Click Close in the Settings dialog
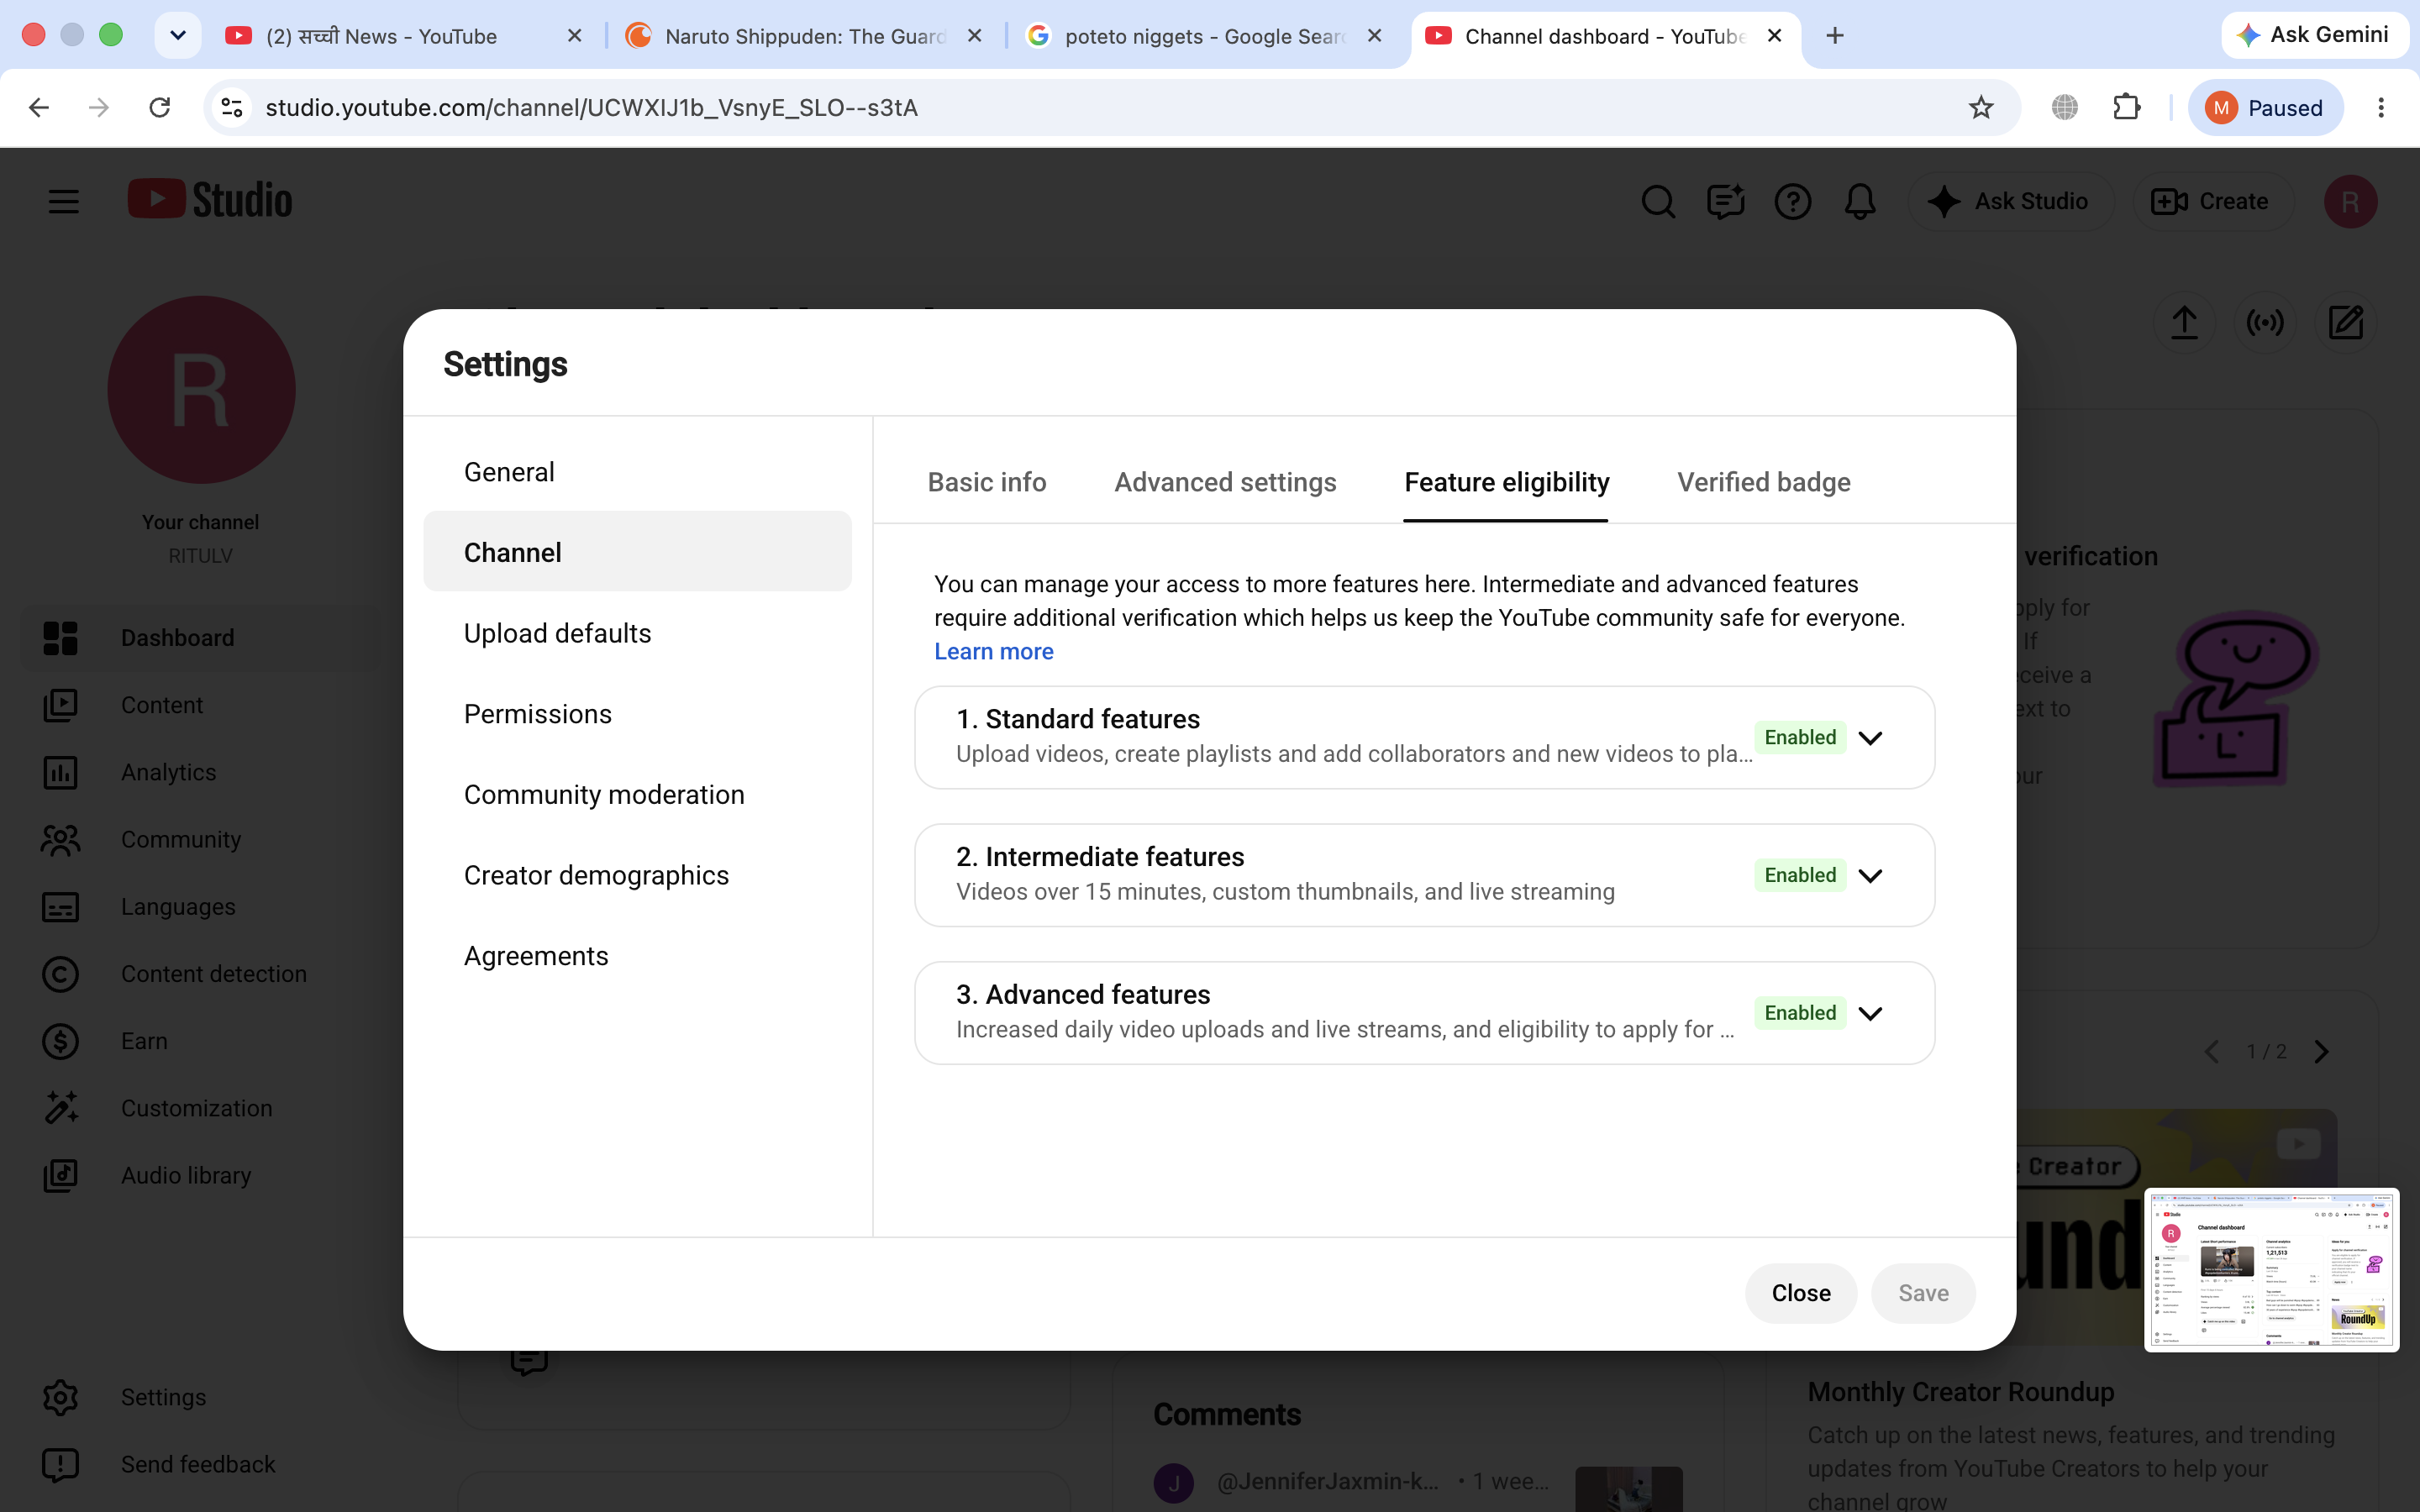Screen dimensions: 2420x1512 (x=1801, y=1293)
